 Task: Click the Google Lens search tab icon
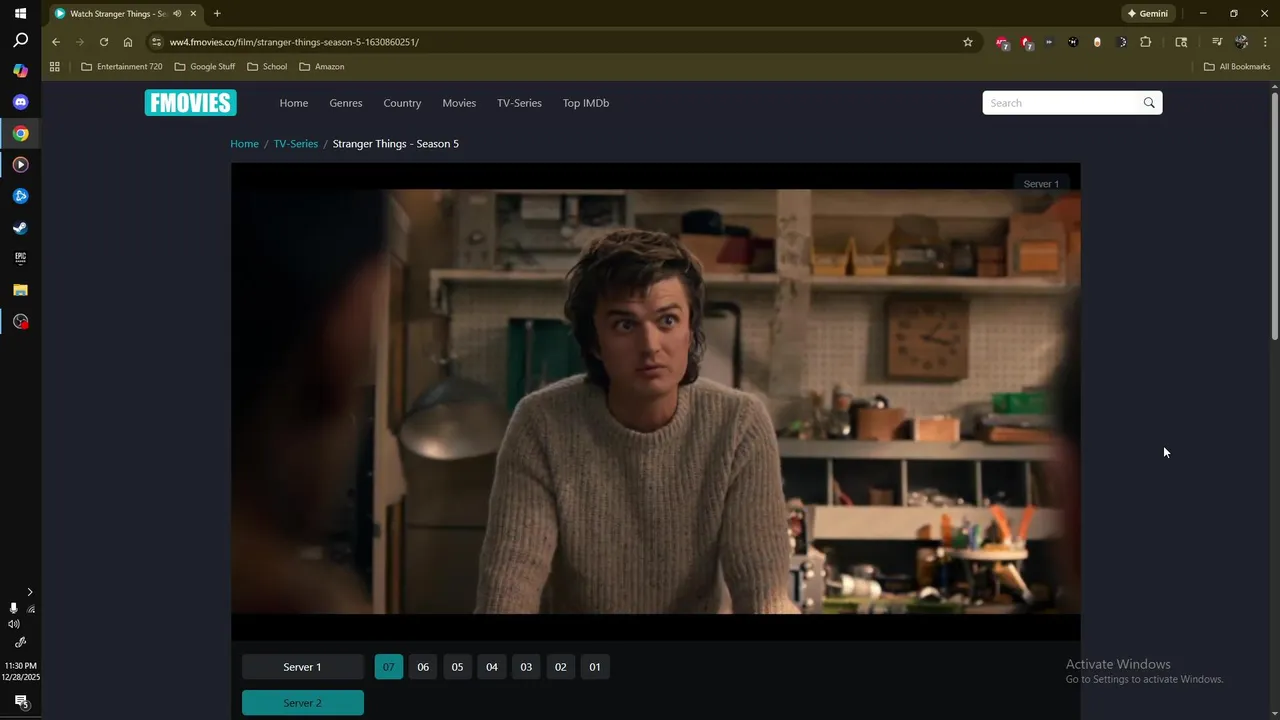pyautogui.click(x=1181, y=42)
